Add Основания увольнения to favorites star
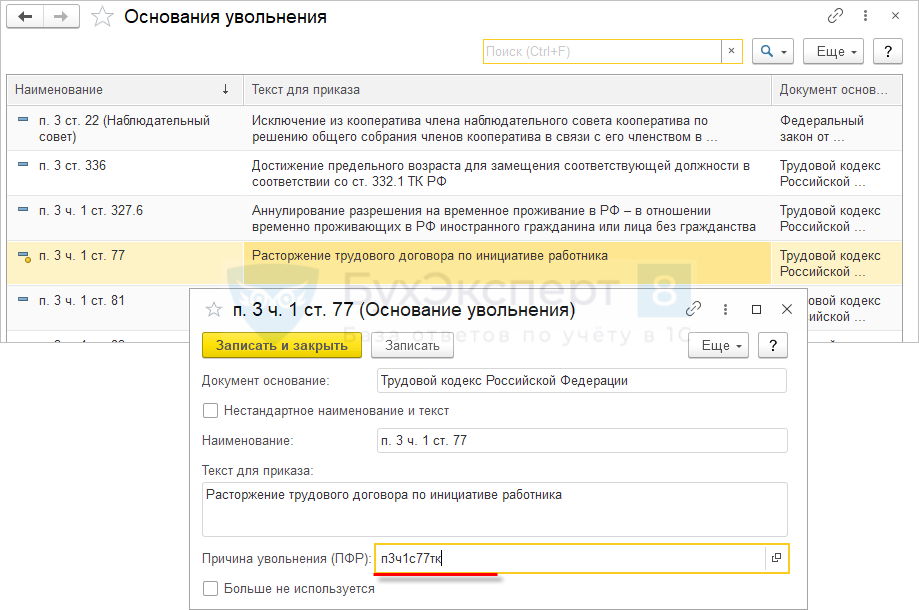The width and height of the screenshot is (919, 610). click(101, 17)
